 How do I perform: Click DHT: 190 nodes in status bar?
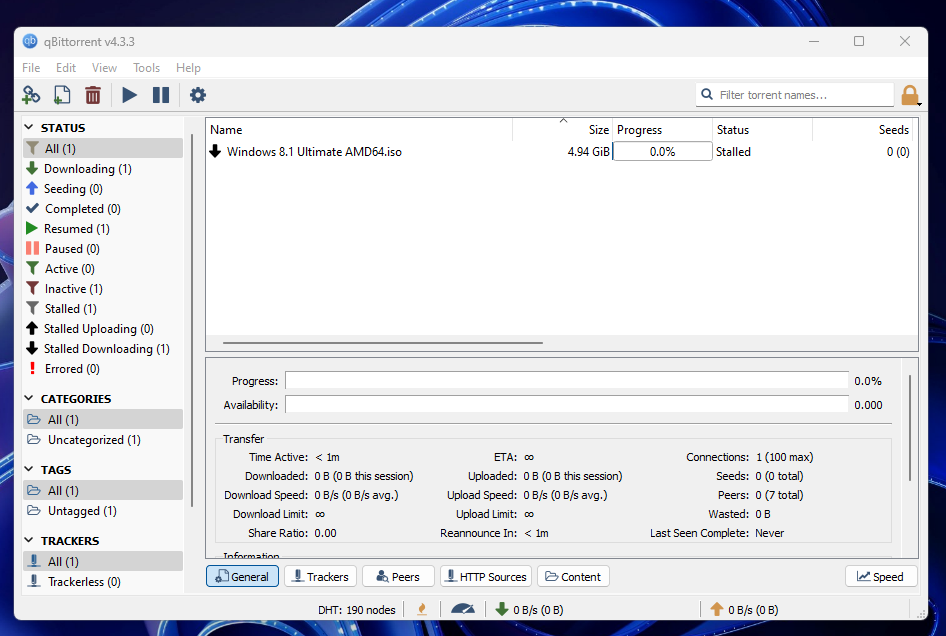click(x=357, y=610)
